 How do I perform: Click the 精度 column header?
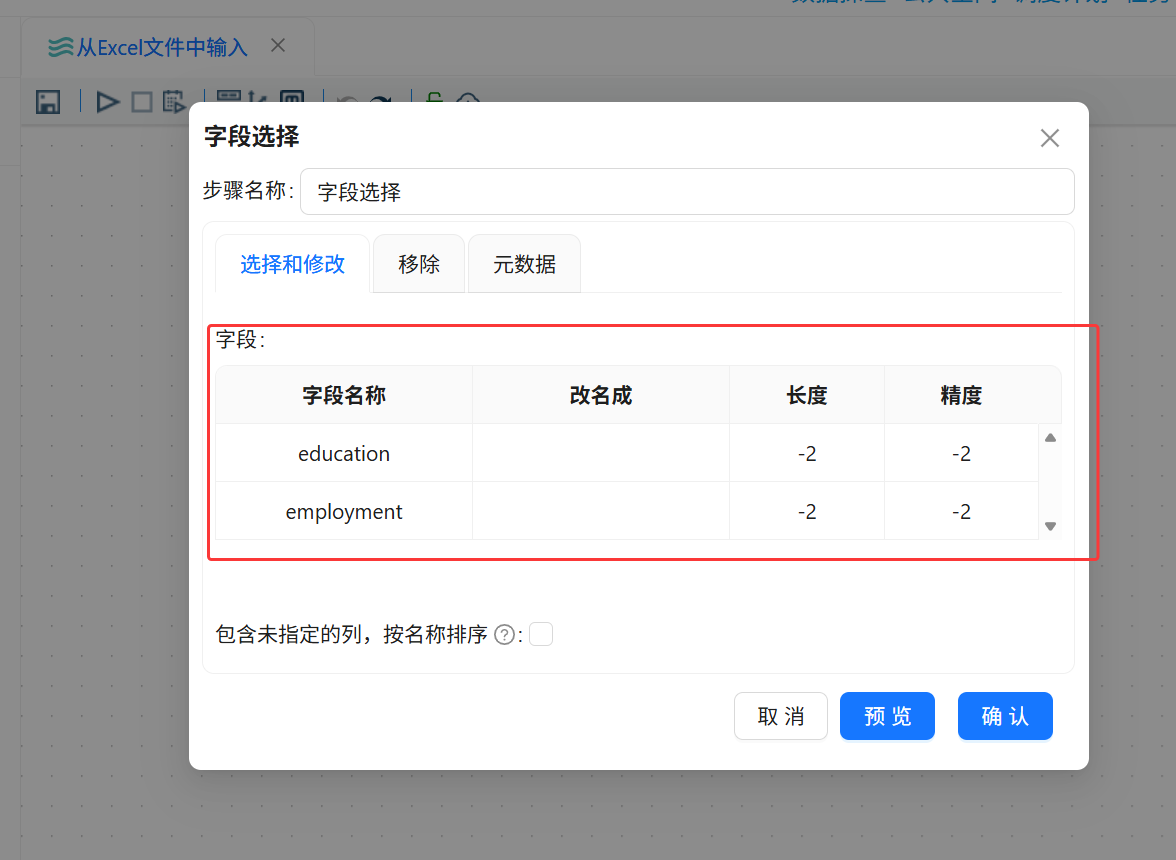(962, 395)
